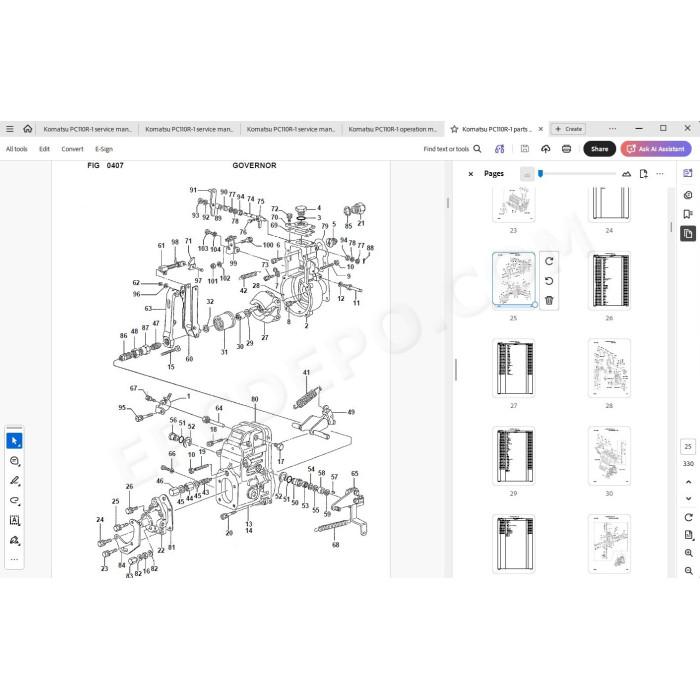Open the All tools menu
700x700 pixels.
(17, 149)
